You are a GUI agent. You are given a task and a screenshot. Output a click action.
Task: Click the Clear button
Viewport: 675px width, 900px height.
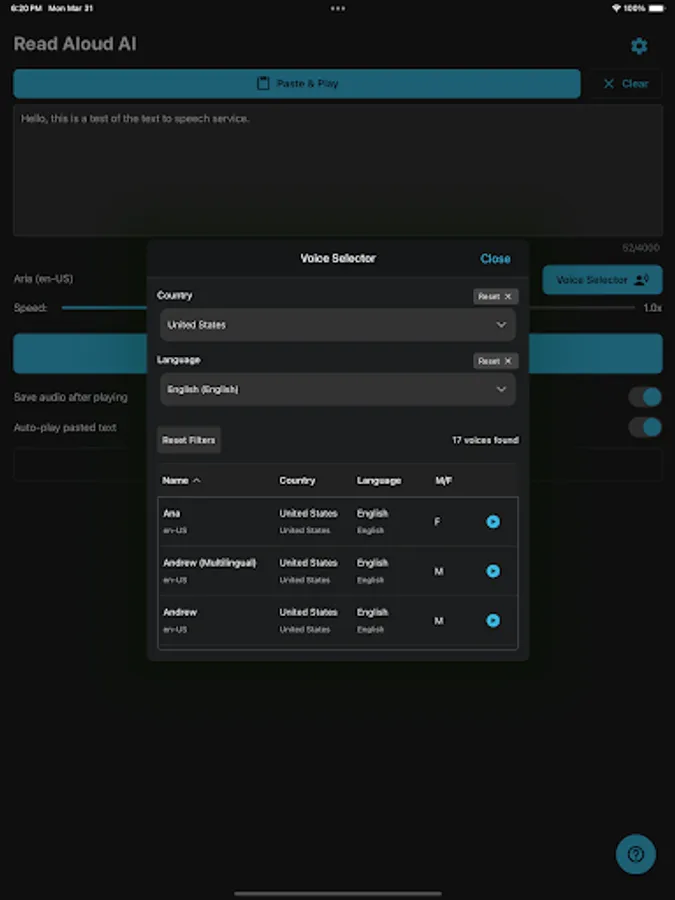(626, 84)
